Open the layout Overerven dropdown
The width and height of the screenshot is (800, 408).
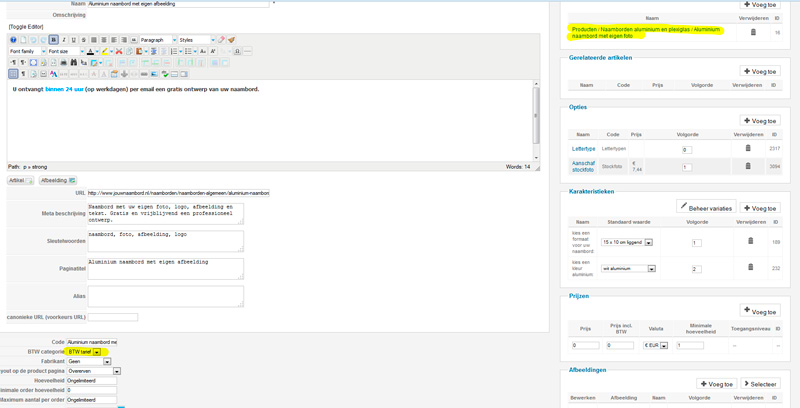pos(94,371)
